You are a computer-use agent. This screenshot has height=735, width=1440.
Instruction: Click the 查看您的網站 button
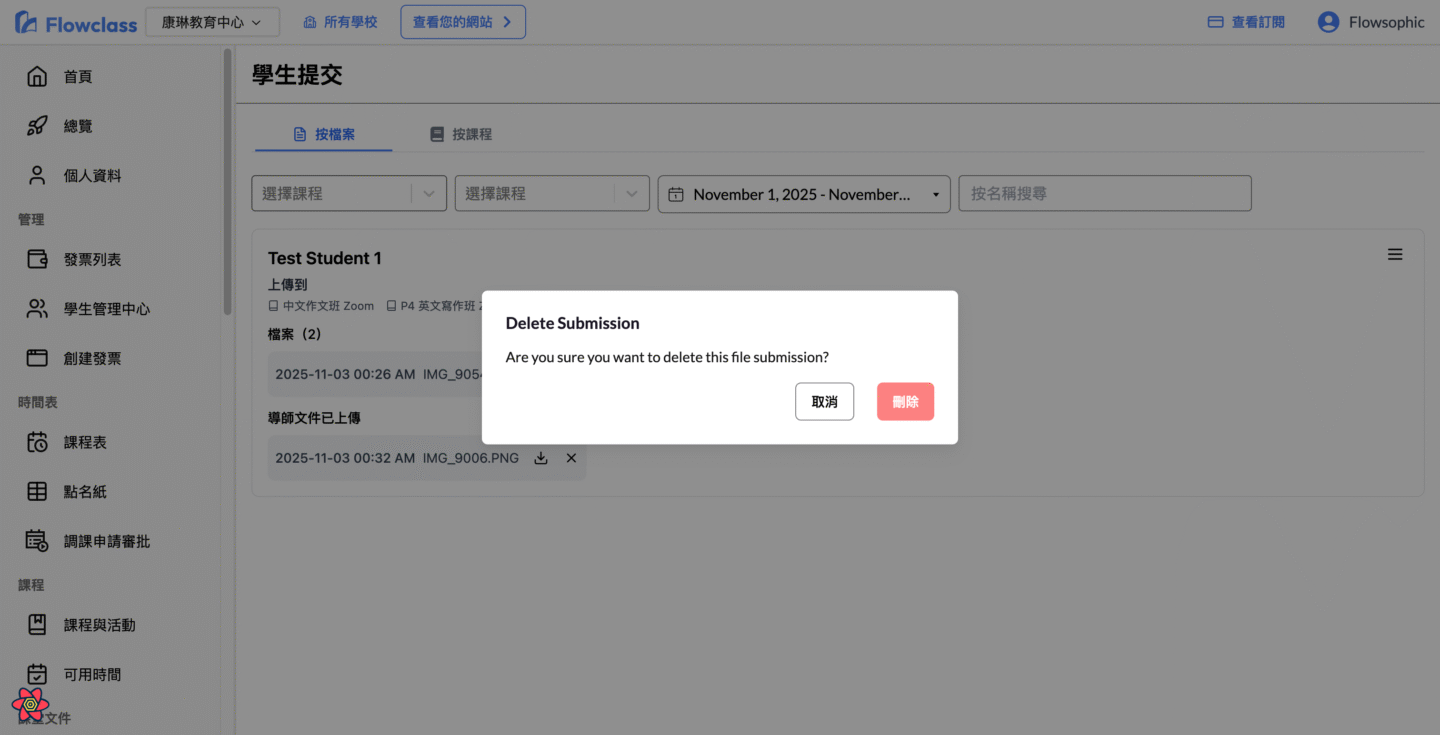tap(463, 22)
